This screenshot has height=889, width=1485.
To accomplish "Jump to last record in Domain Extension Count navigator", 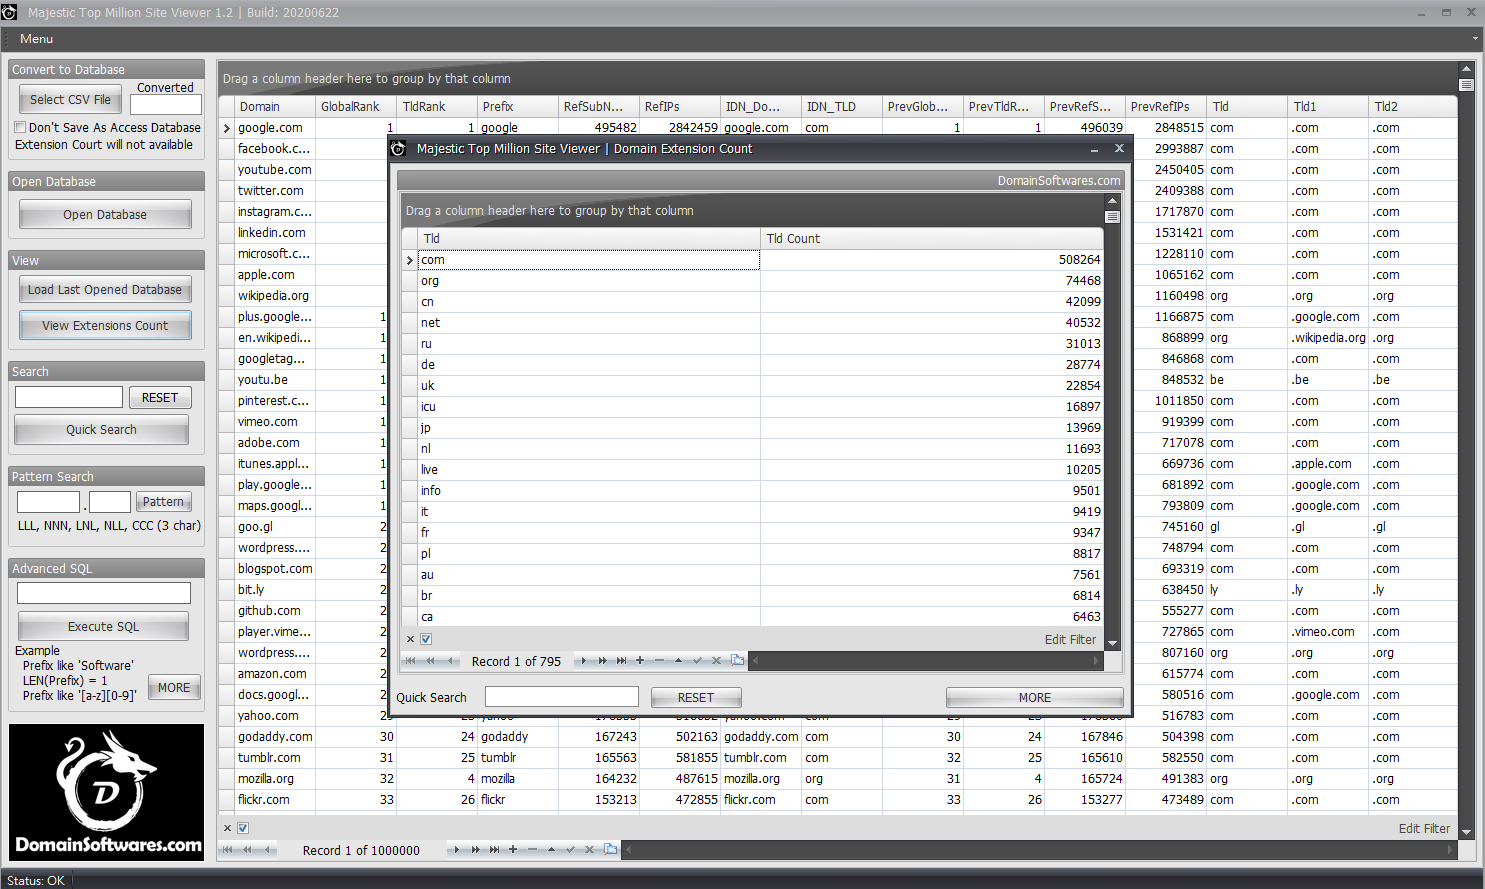I will coord(621,660).
